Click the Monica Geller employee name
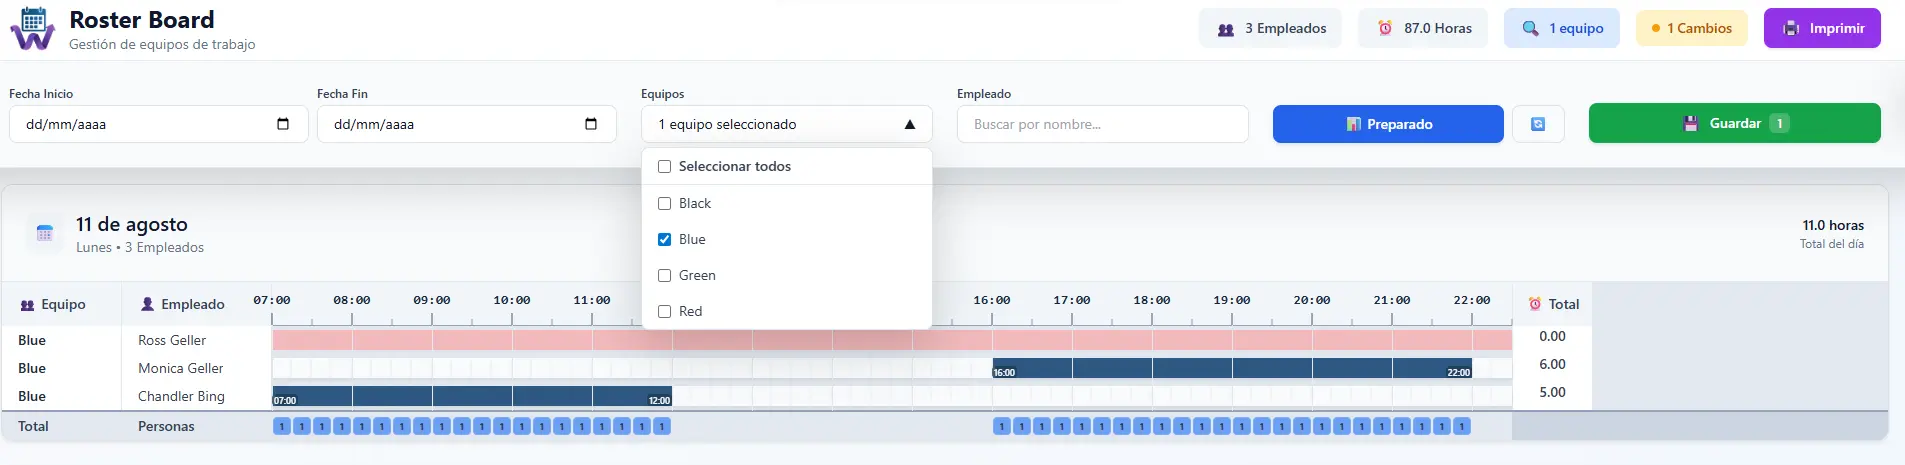 point(181,368)
